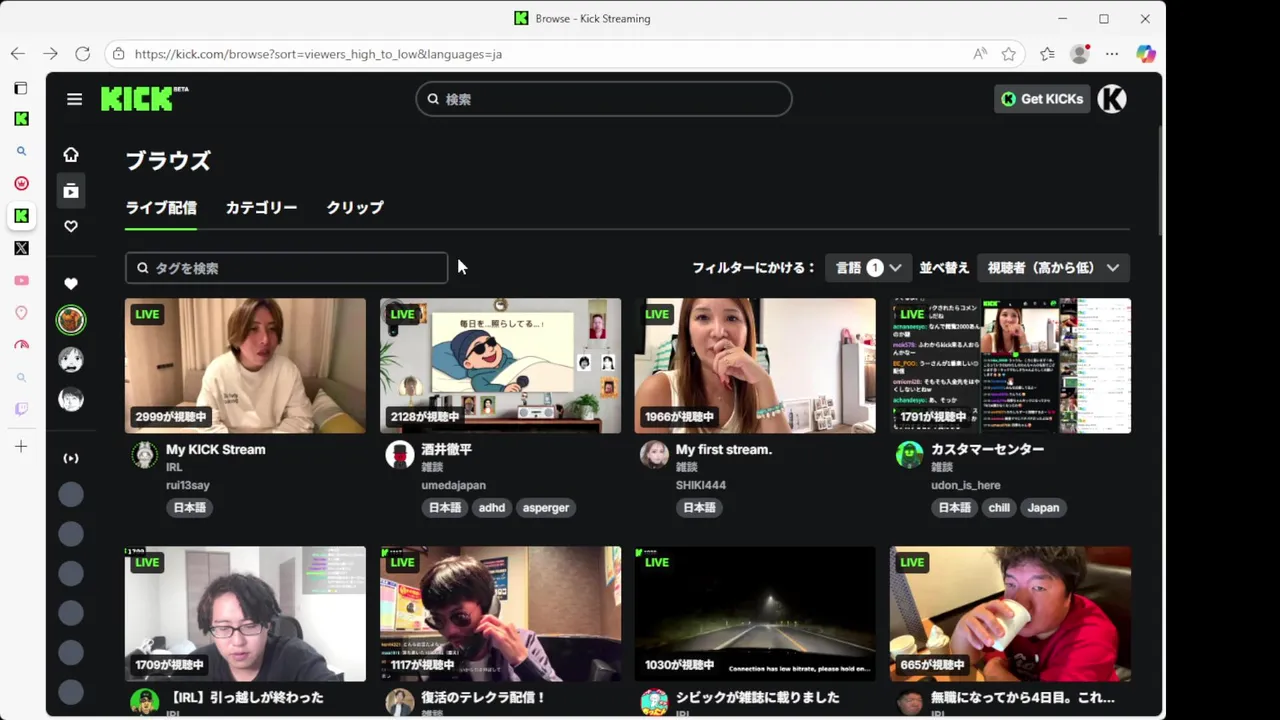Switch to the クリップ tab
This screenshot has width=1280, height=720.
tap(355, 208)
